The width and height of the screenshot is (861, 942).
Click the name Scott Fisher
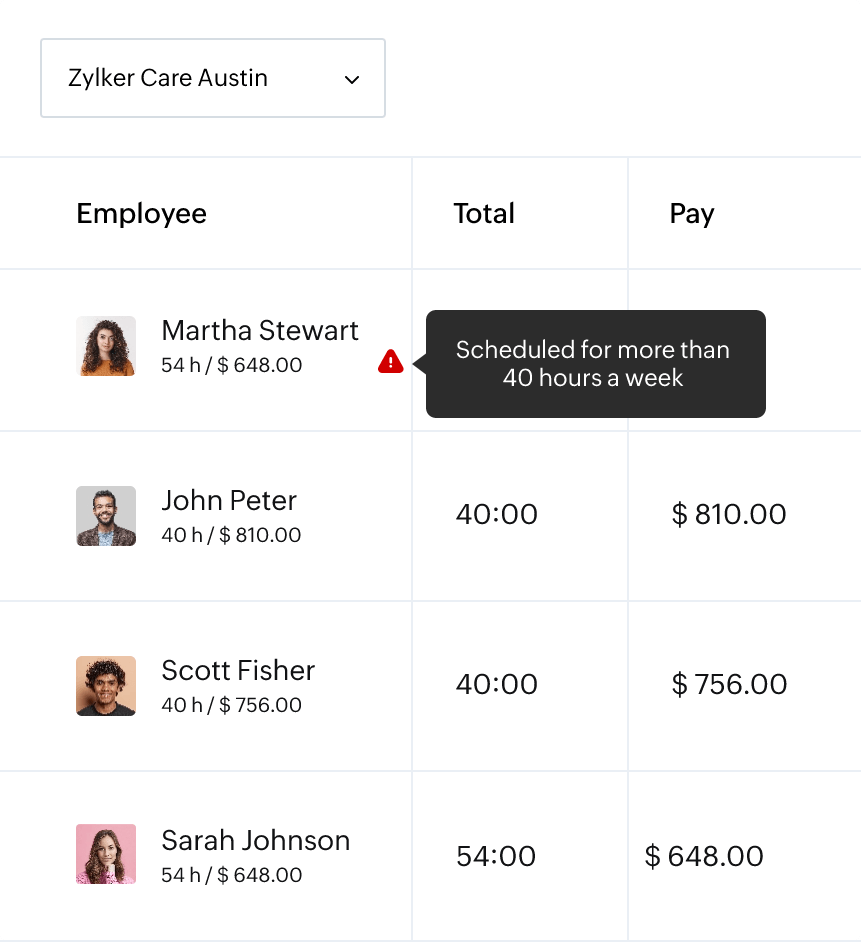click(238, 671)
